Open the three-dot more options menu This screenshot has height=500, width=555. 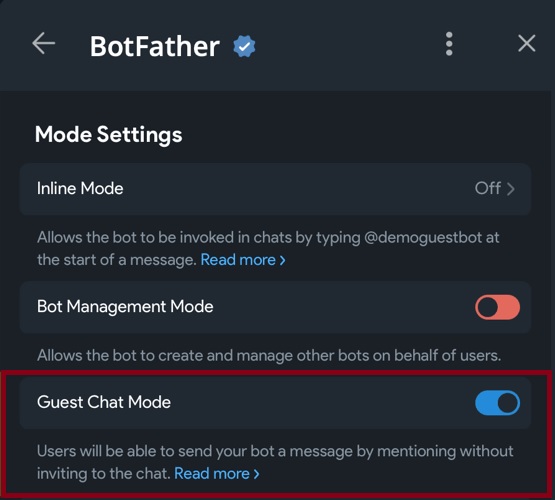click(449, 44)
